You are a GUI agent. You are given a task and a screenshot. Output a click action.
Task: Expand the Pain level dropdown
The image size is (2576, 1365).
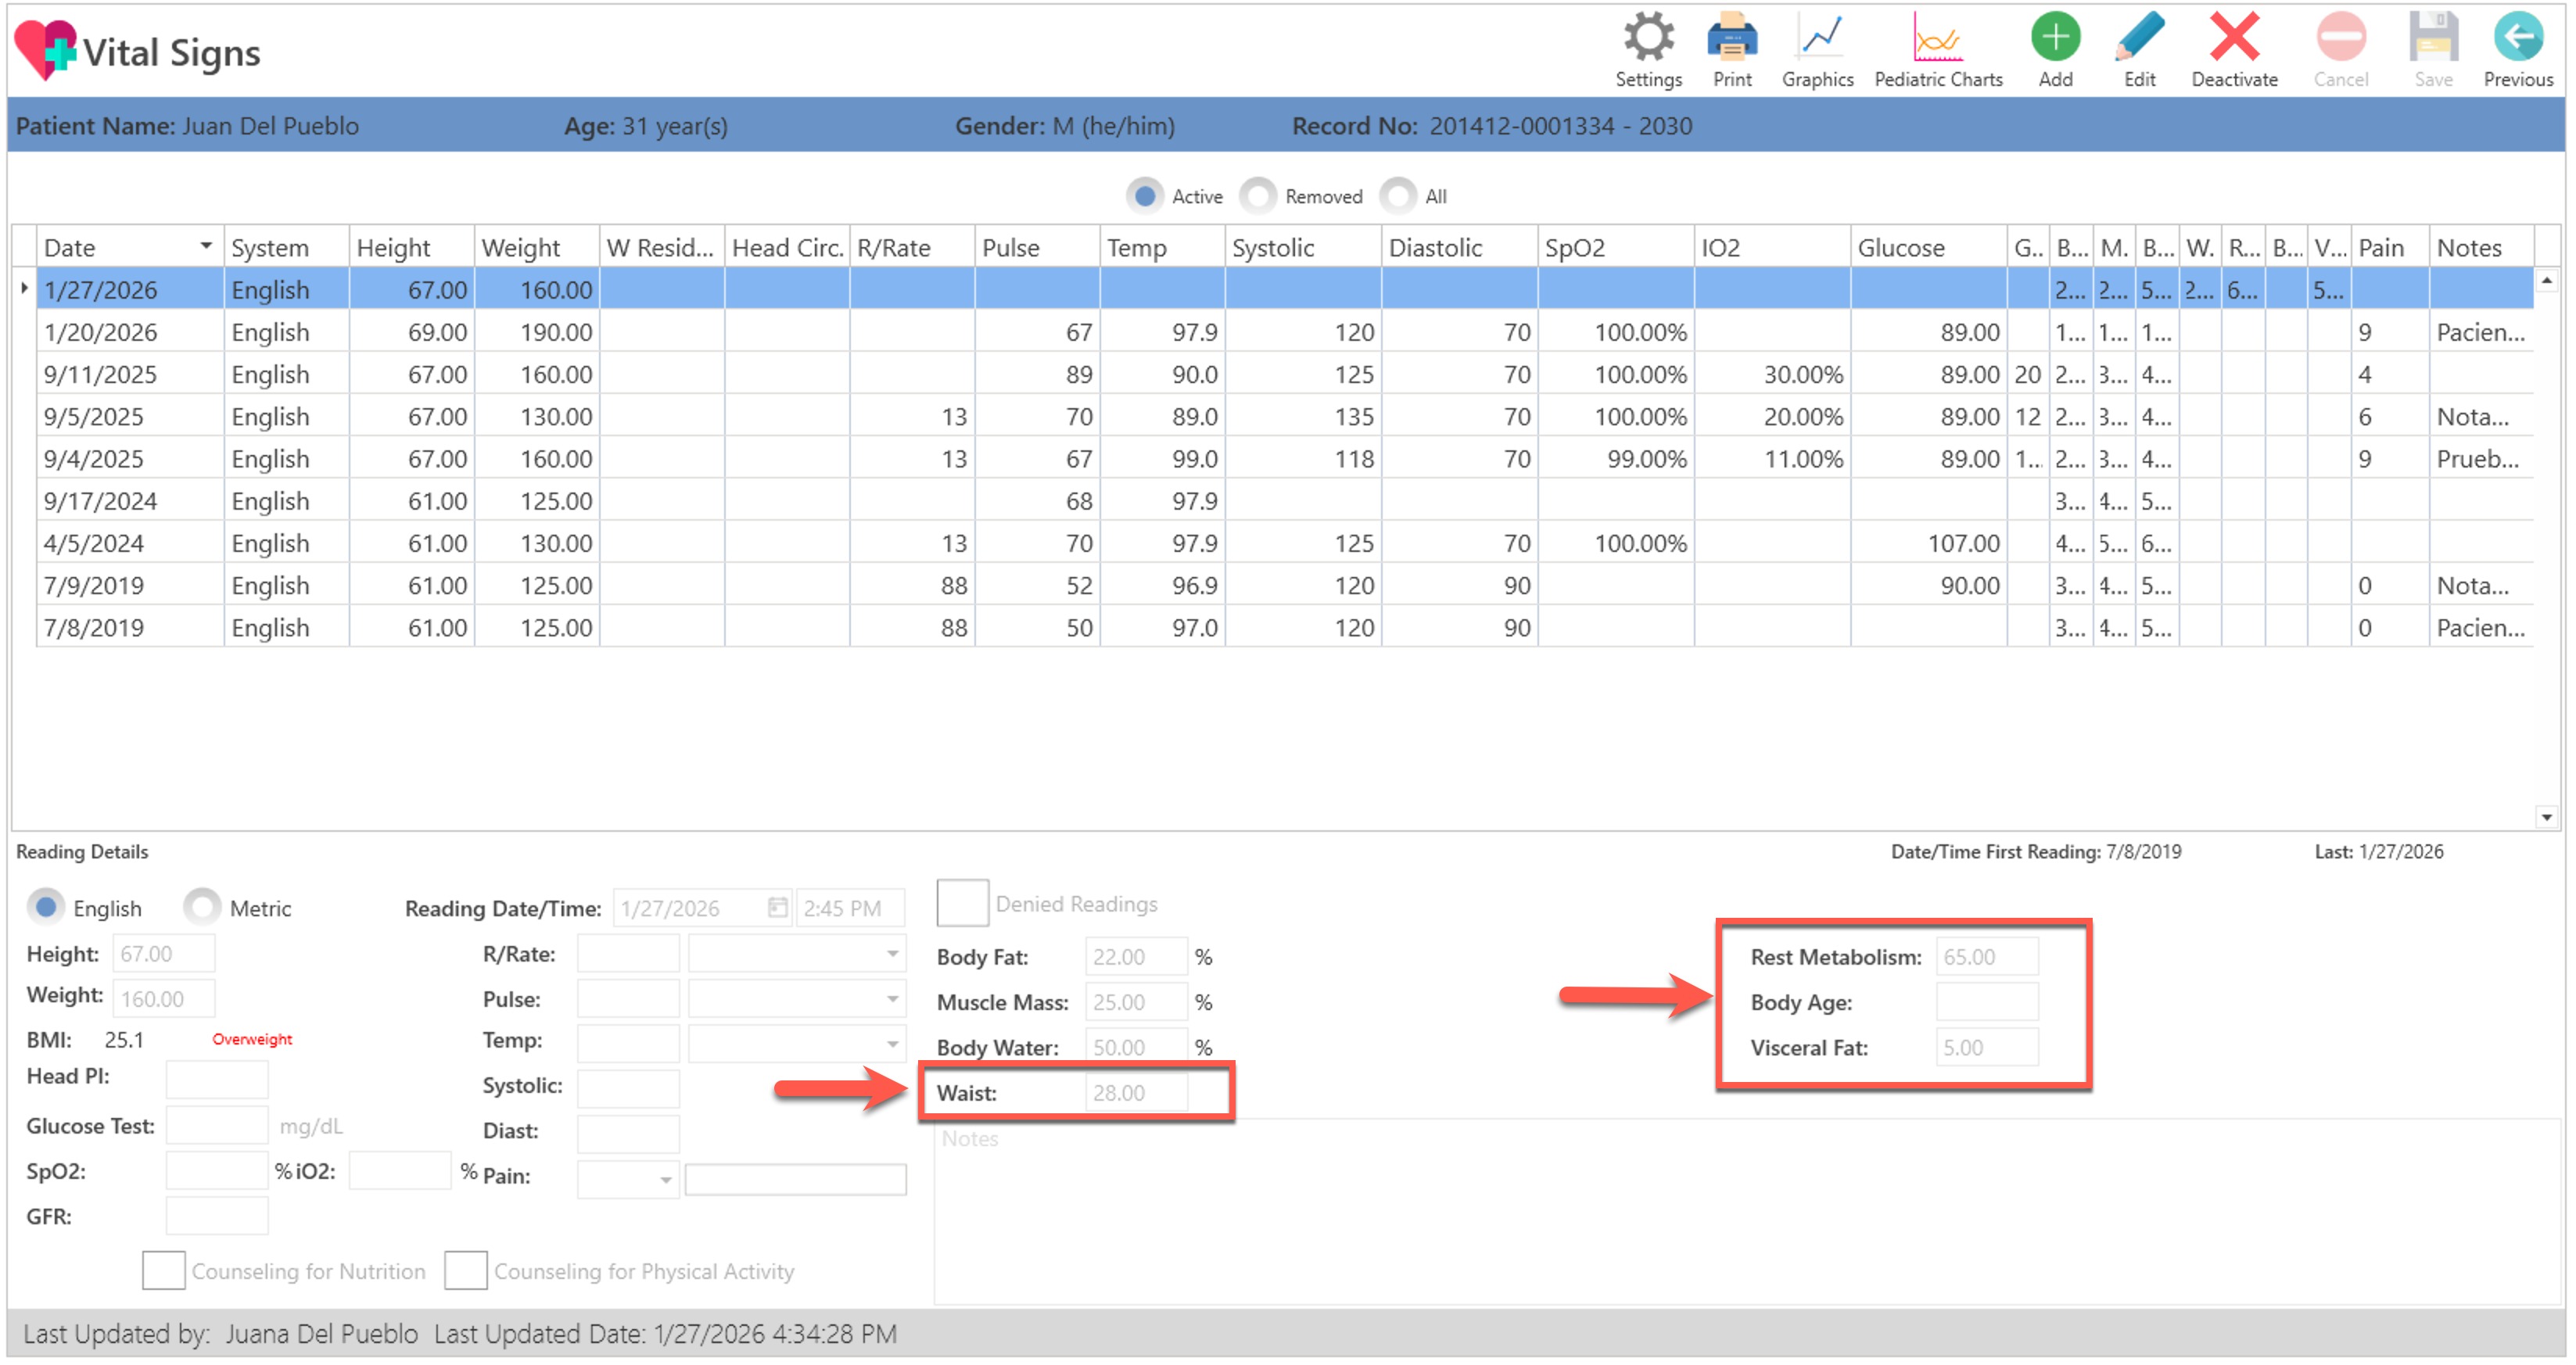(665, 1180)
